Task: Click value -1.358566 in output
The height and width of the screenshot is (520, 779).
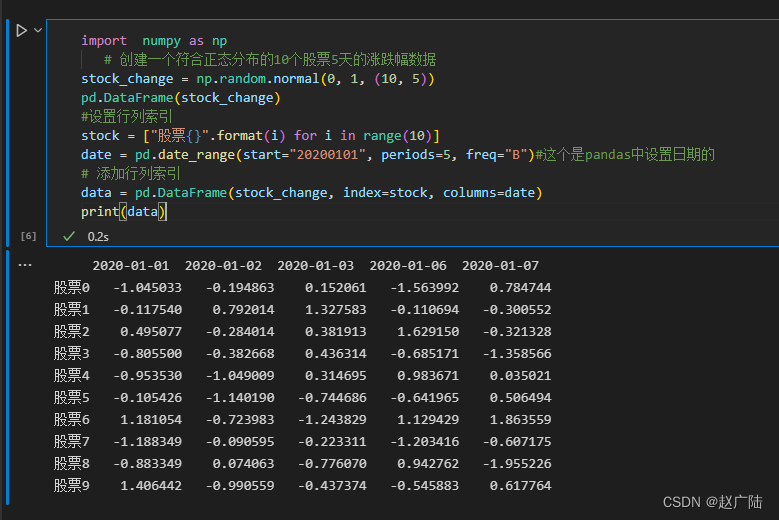Action: point(517,354)
